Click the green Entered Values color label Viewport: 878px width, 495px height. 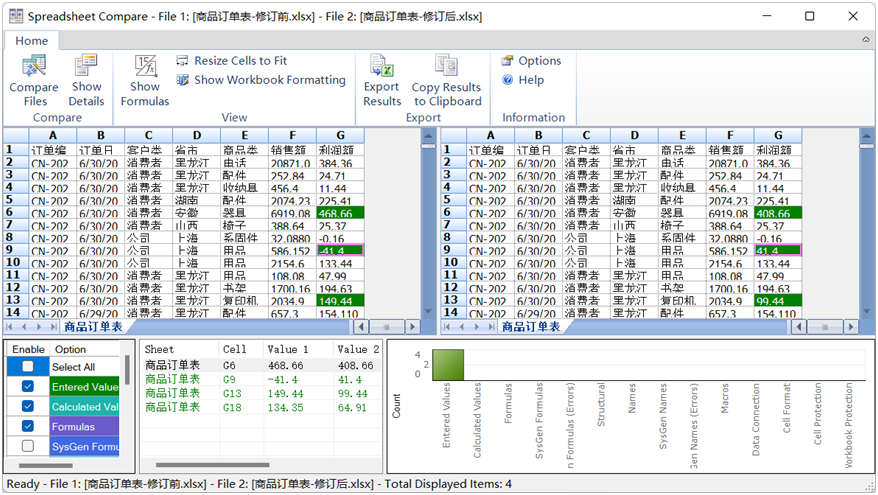click(85, 387)
